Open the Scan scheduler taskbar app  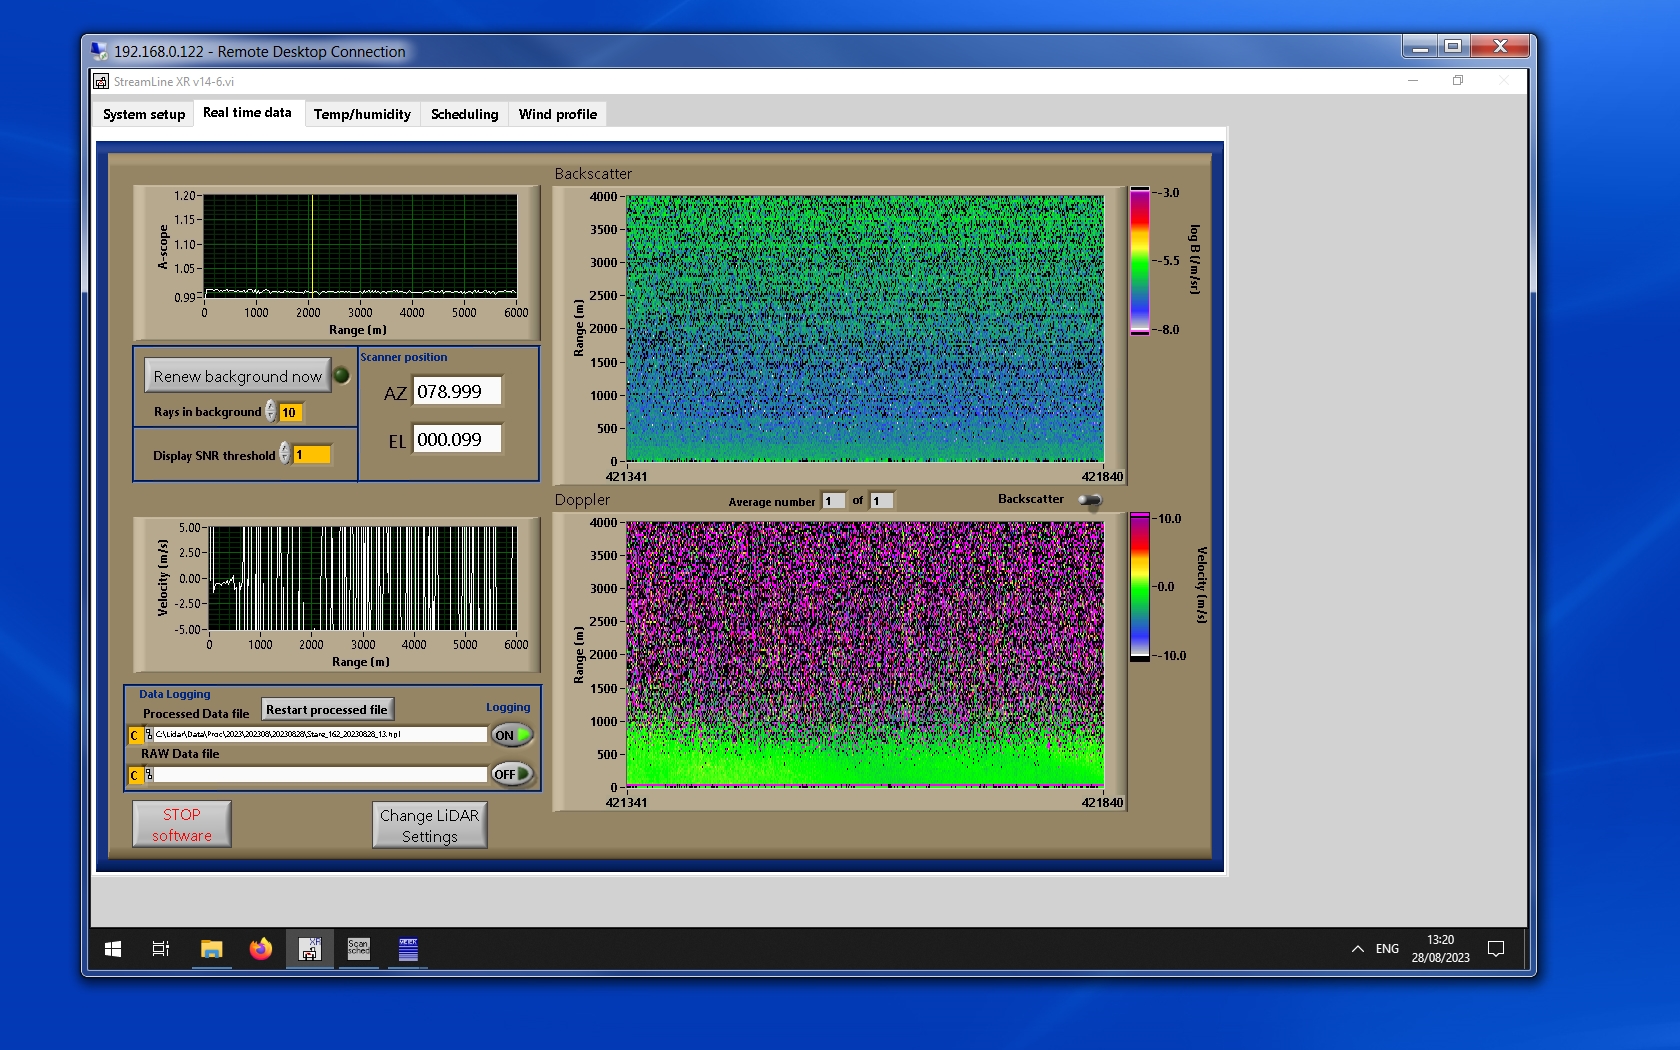coord(358,949)
